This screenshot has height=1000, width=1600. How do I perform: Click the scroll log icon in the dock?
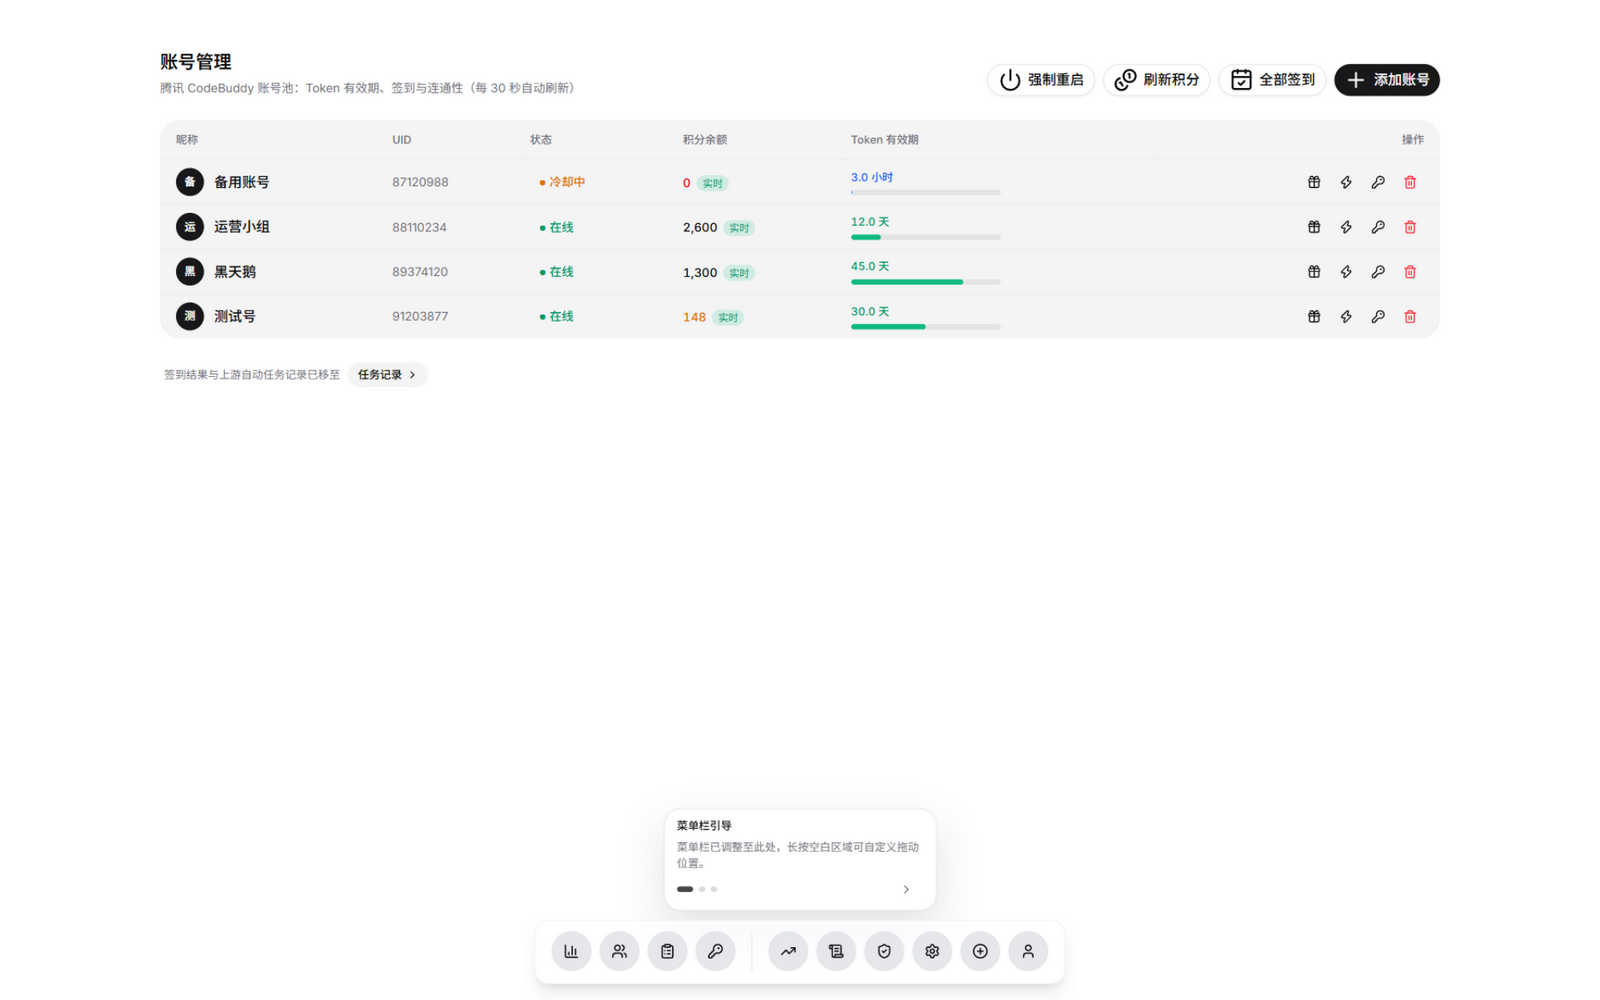836,951
